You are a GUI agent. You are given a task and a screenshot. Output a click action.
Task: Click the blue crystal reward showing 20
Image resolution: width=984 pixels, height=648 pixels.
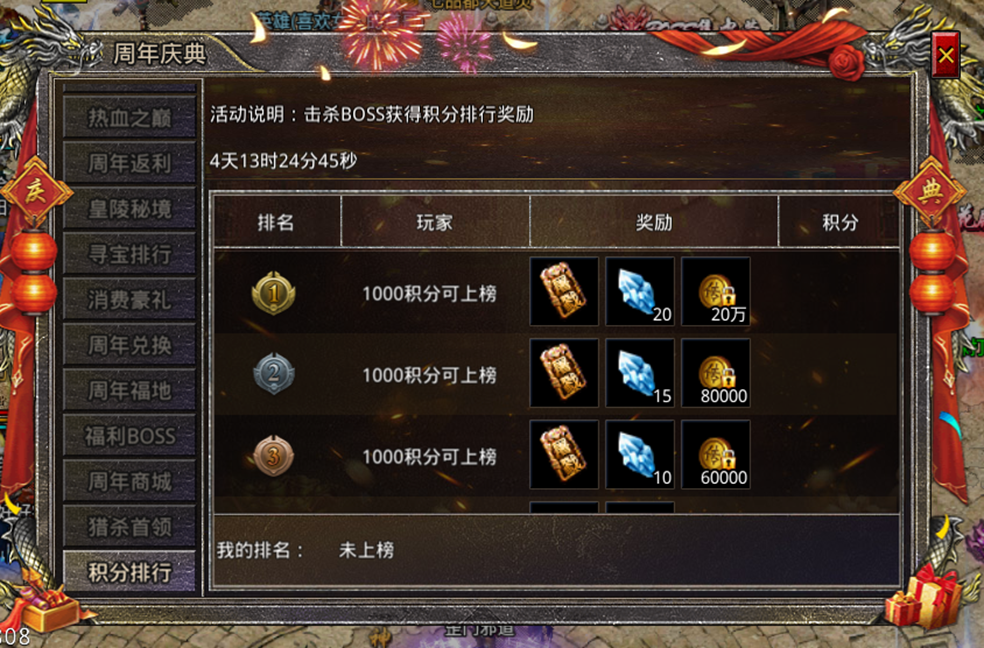pos(639,292)
